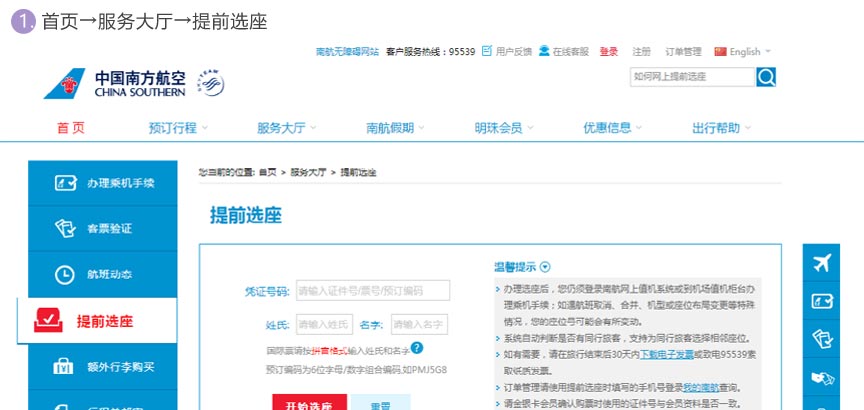
Task: Click the red 登录 login link
Action: click(609, 51)
